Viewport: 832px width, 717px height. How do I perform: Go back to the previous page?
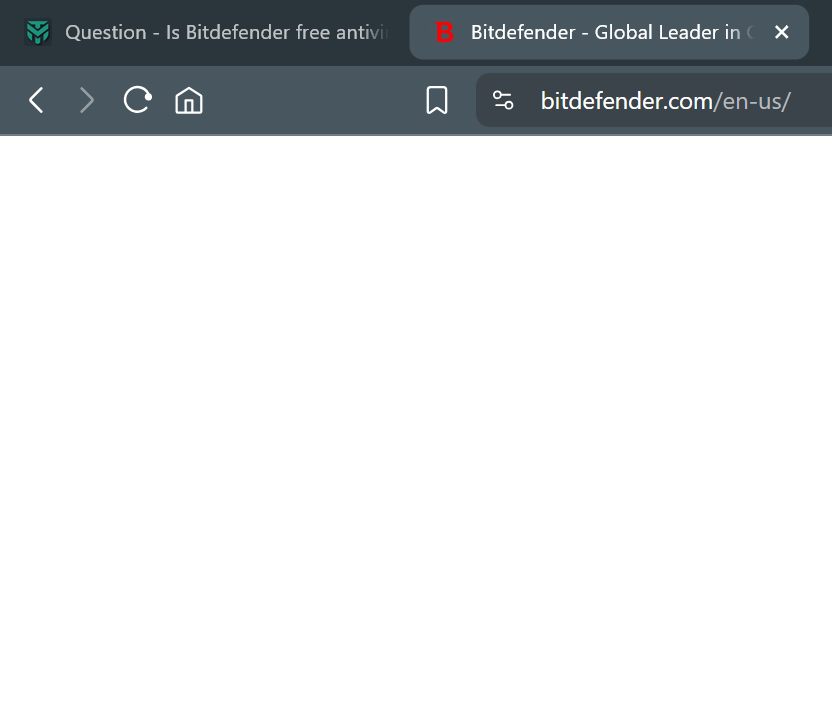(36, 100)
